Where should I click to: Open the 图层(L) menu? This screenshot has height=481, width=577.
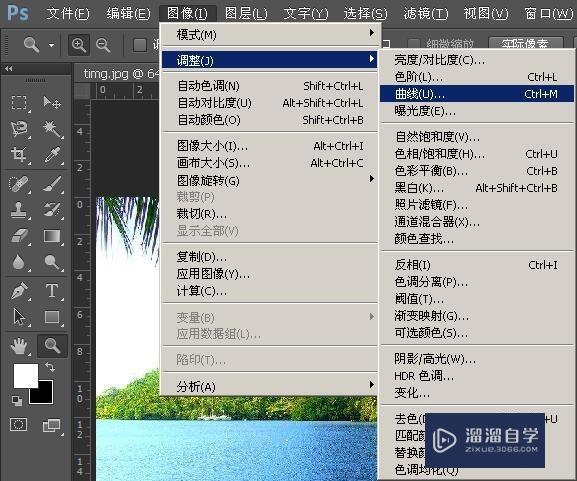pyautogui.click(x=246, y=14)
